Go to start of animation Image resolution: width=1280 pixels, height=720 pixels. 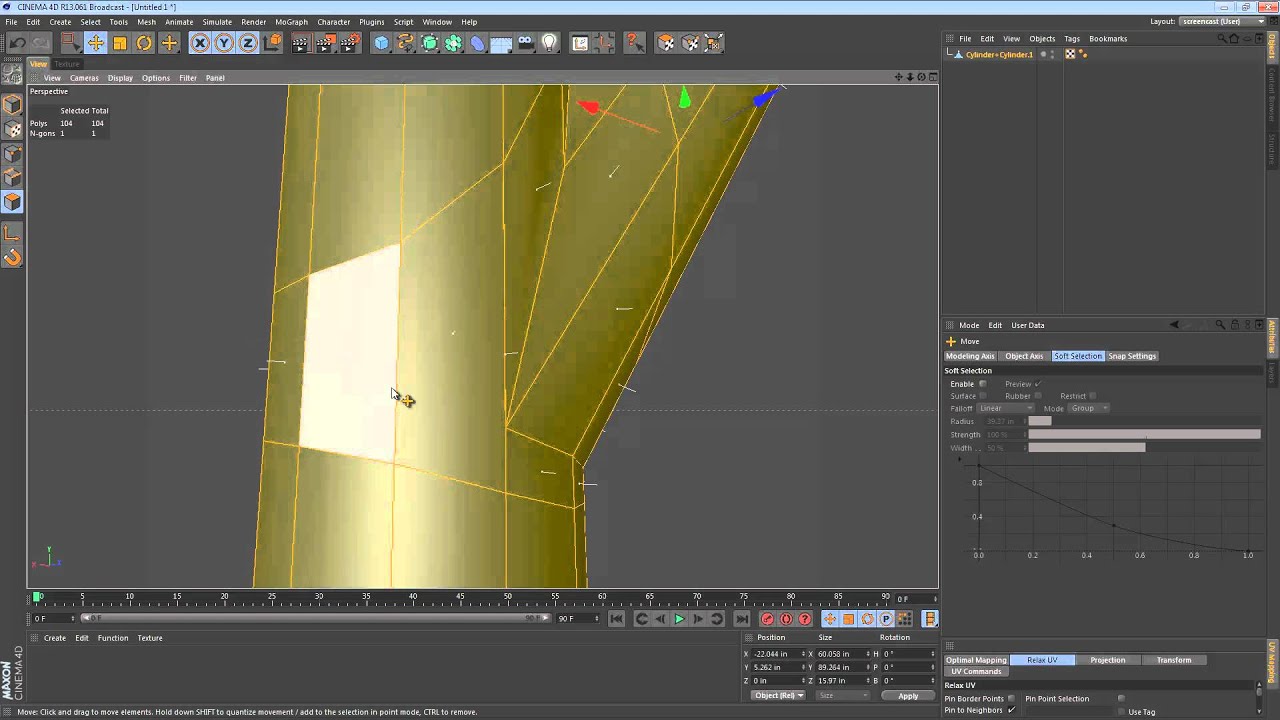click(x=616, y=619)
